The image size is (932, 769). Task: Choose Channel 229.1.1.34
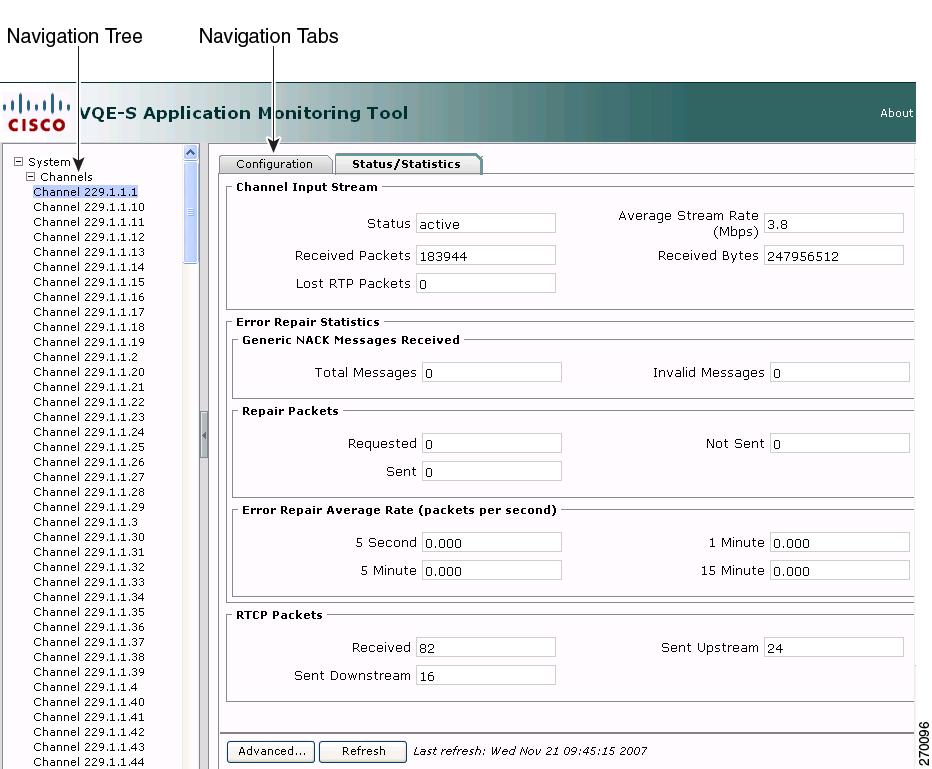pyautogui.click(x=89, y=597)
